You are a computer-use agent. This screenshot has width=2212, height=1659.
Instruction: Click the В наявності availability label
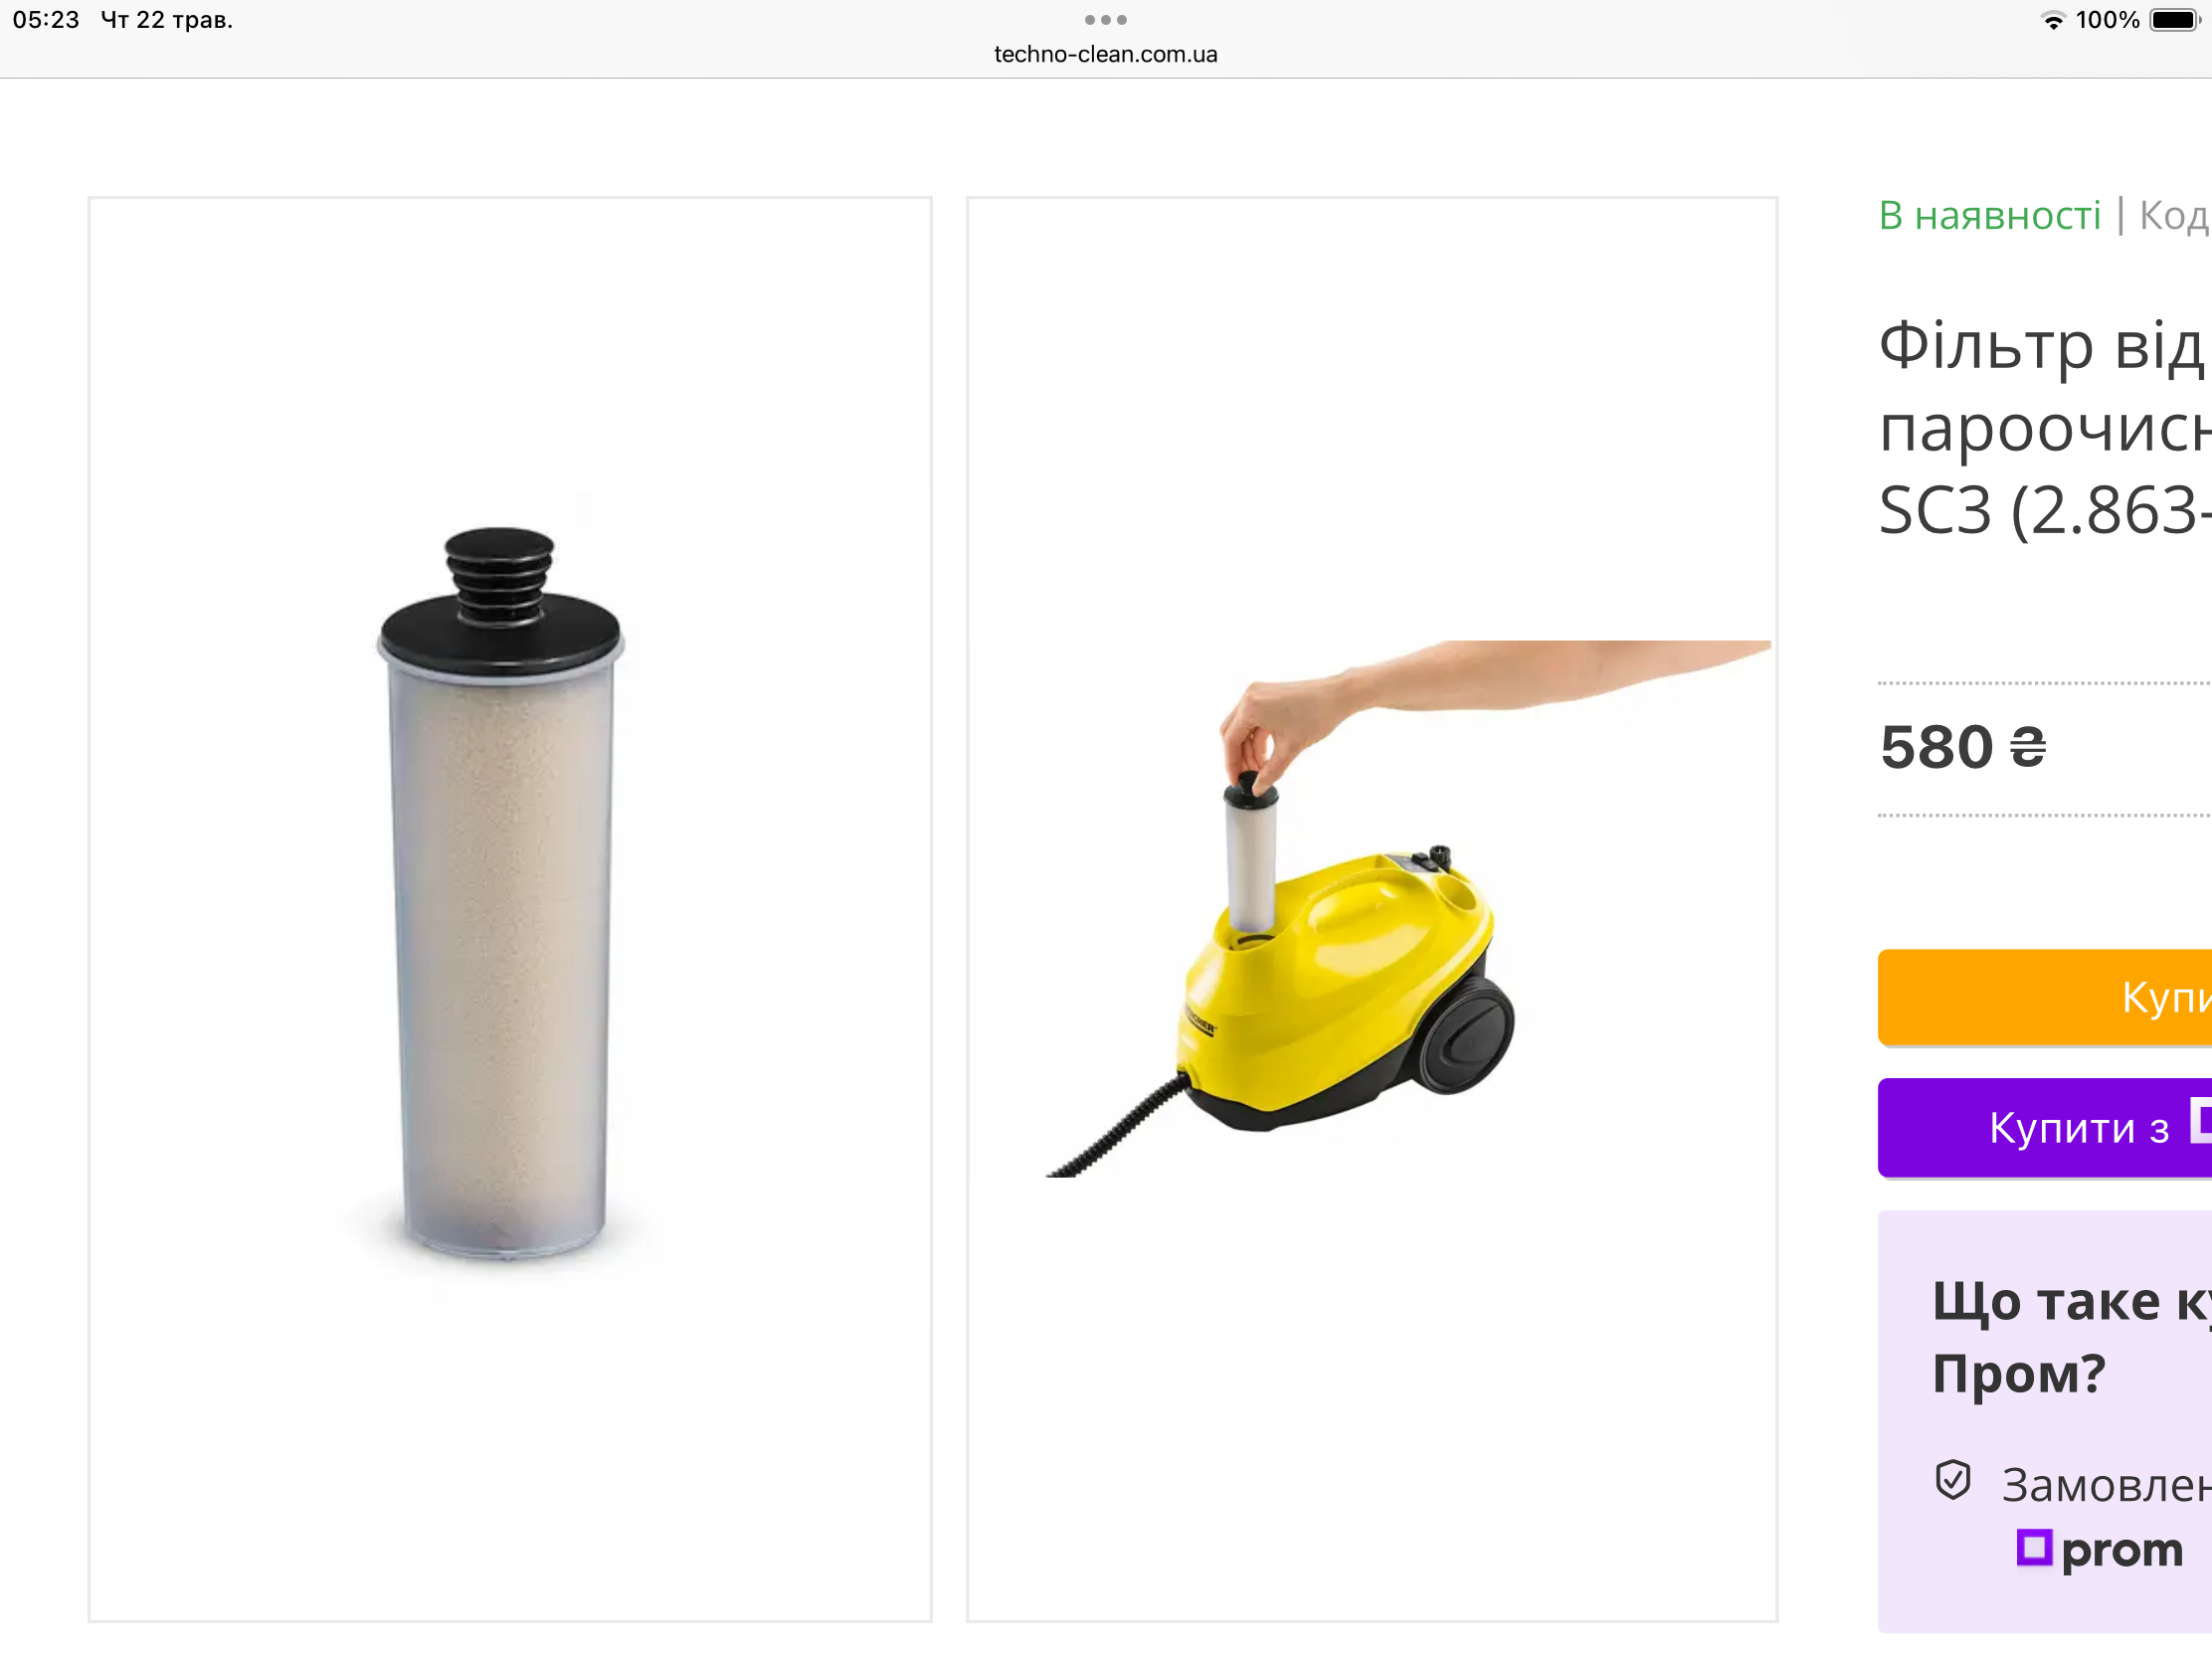1989,216
